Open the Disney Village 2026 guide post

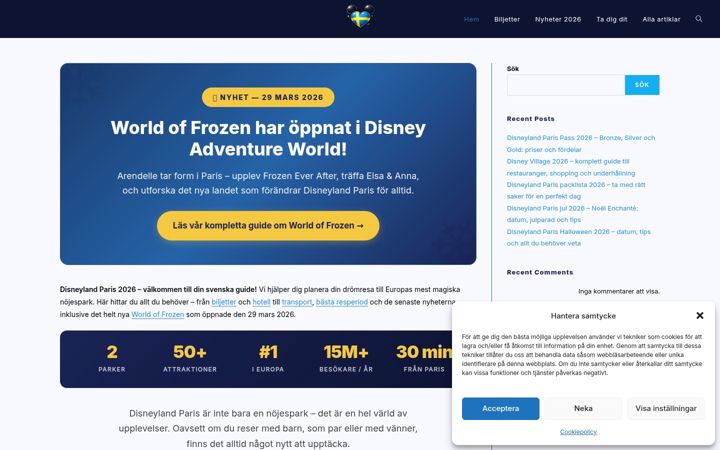pos(571,167)
